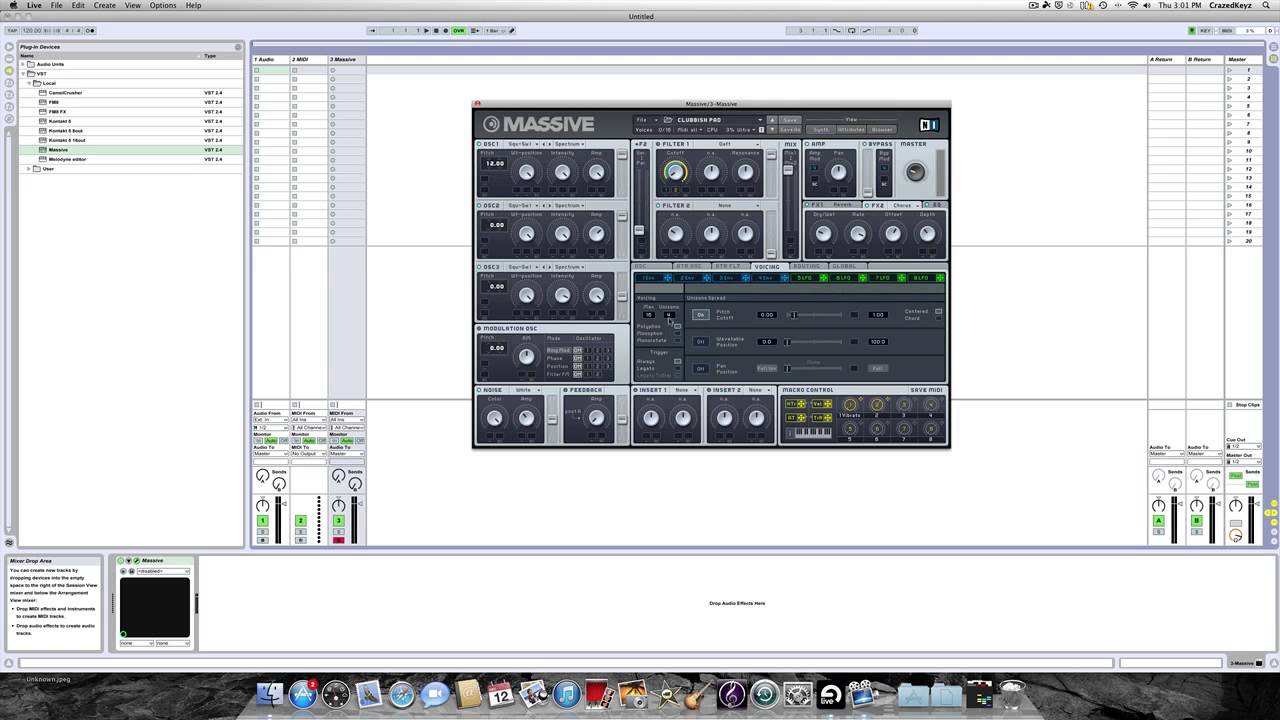The height and width of the screenshot is (720, 1280).
Task: Open the Live device browser icon
Action: click(9, 59)
